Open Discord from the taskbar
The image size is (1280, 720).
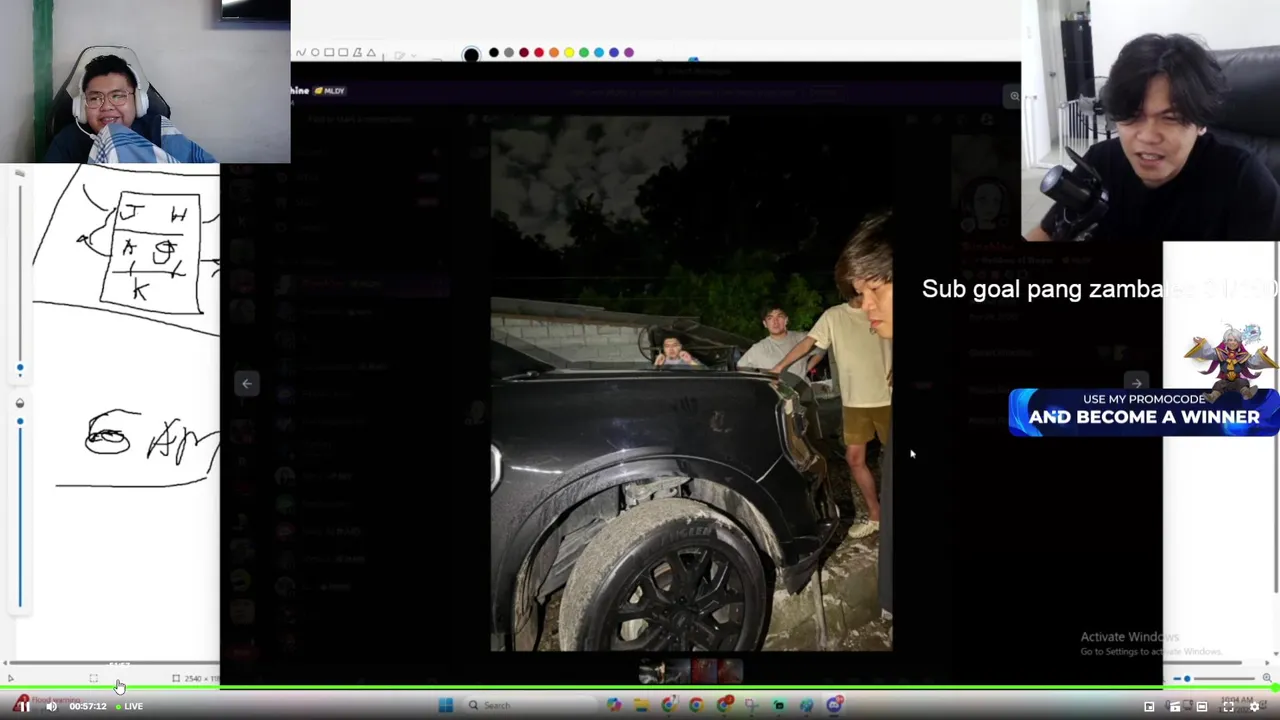(x=834, y=705)
